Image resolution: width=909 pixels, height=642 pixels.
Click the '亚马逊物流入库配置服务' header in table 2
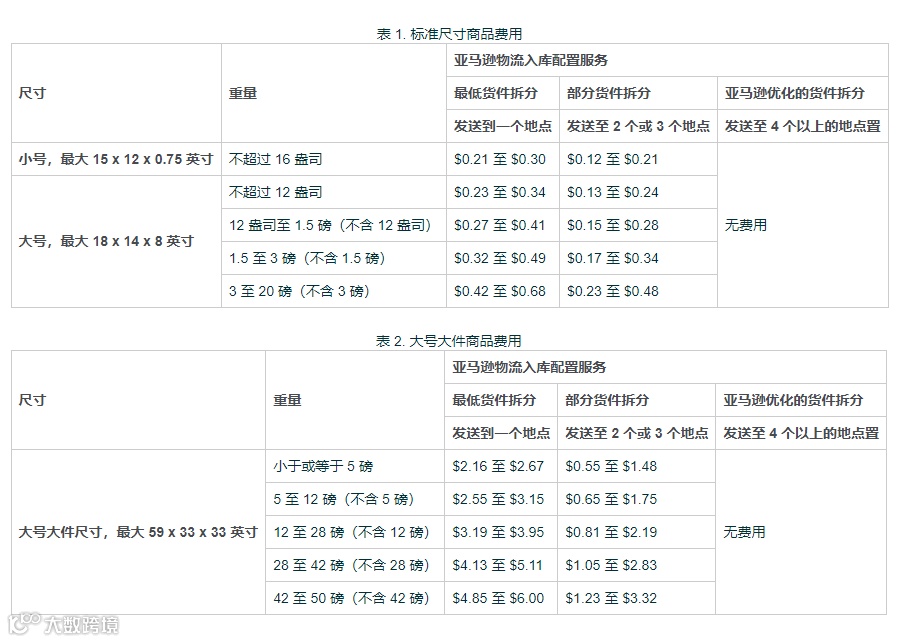coord(529,367)
